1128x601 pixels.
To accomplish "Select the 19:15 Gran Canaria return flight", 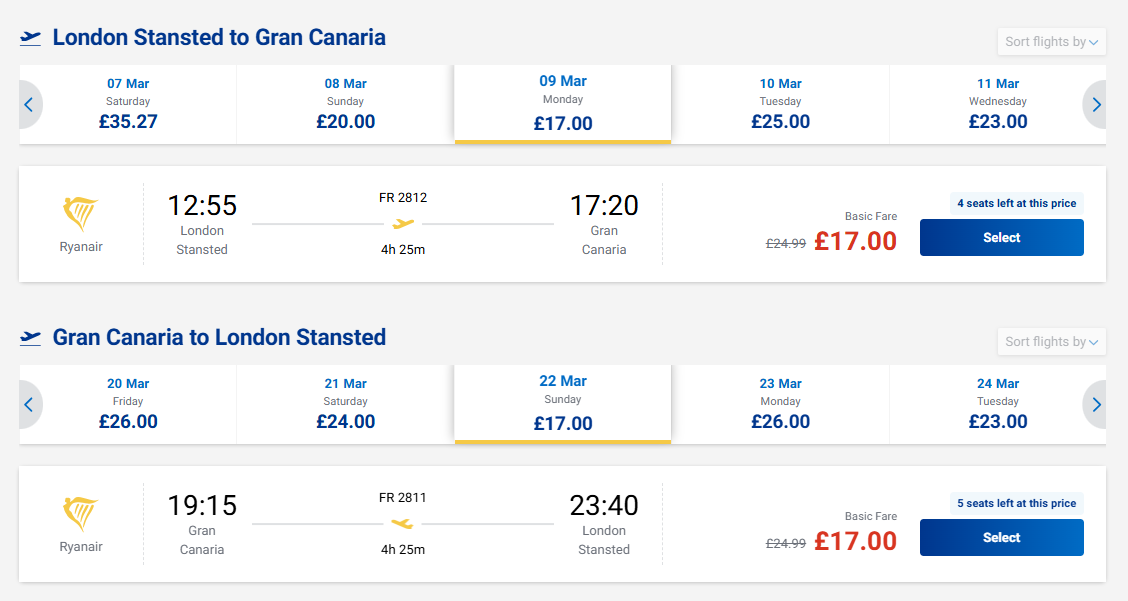I will tap(1001, 538).
